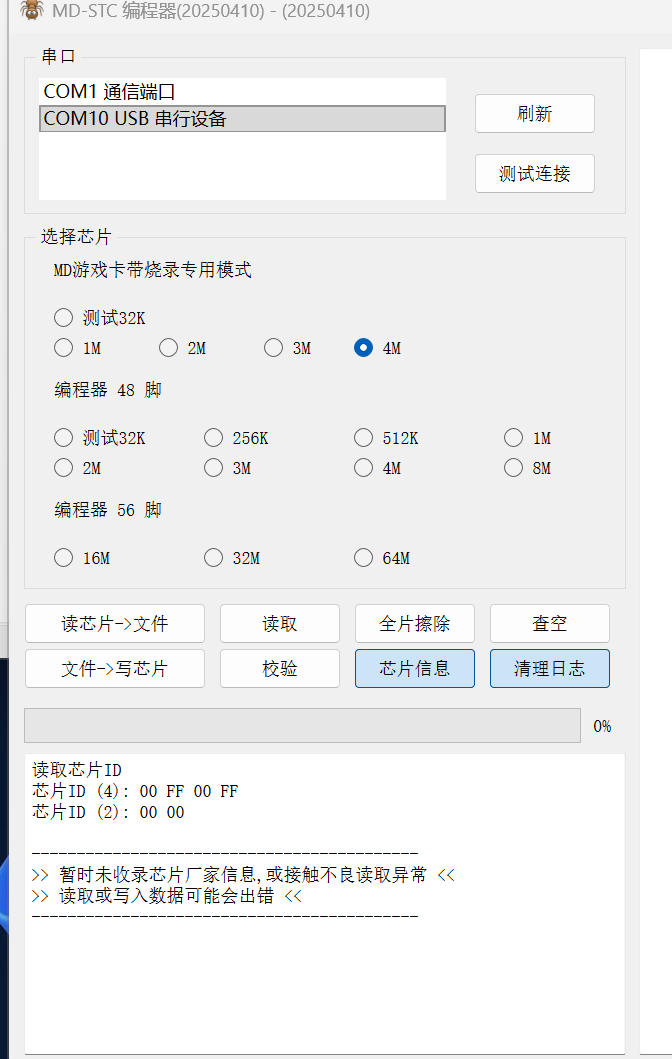Viewport: 672px width, 1059px height.
Task: 选择MD模式下的 2M 容量
Action: tap(168, 347)
